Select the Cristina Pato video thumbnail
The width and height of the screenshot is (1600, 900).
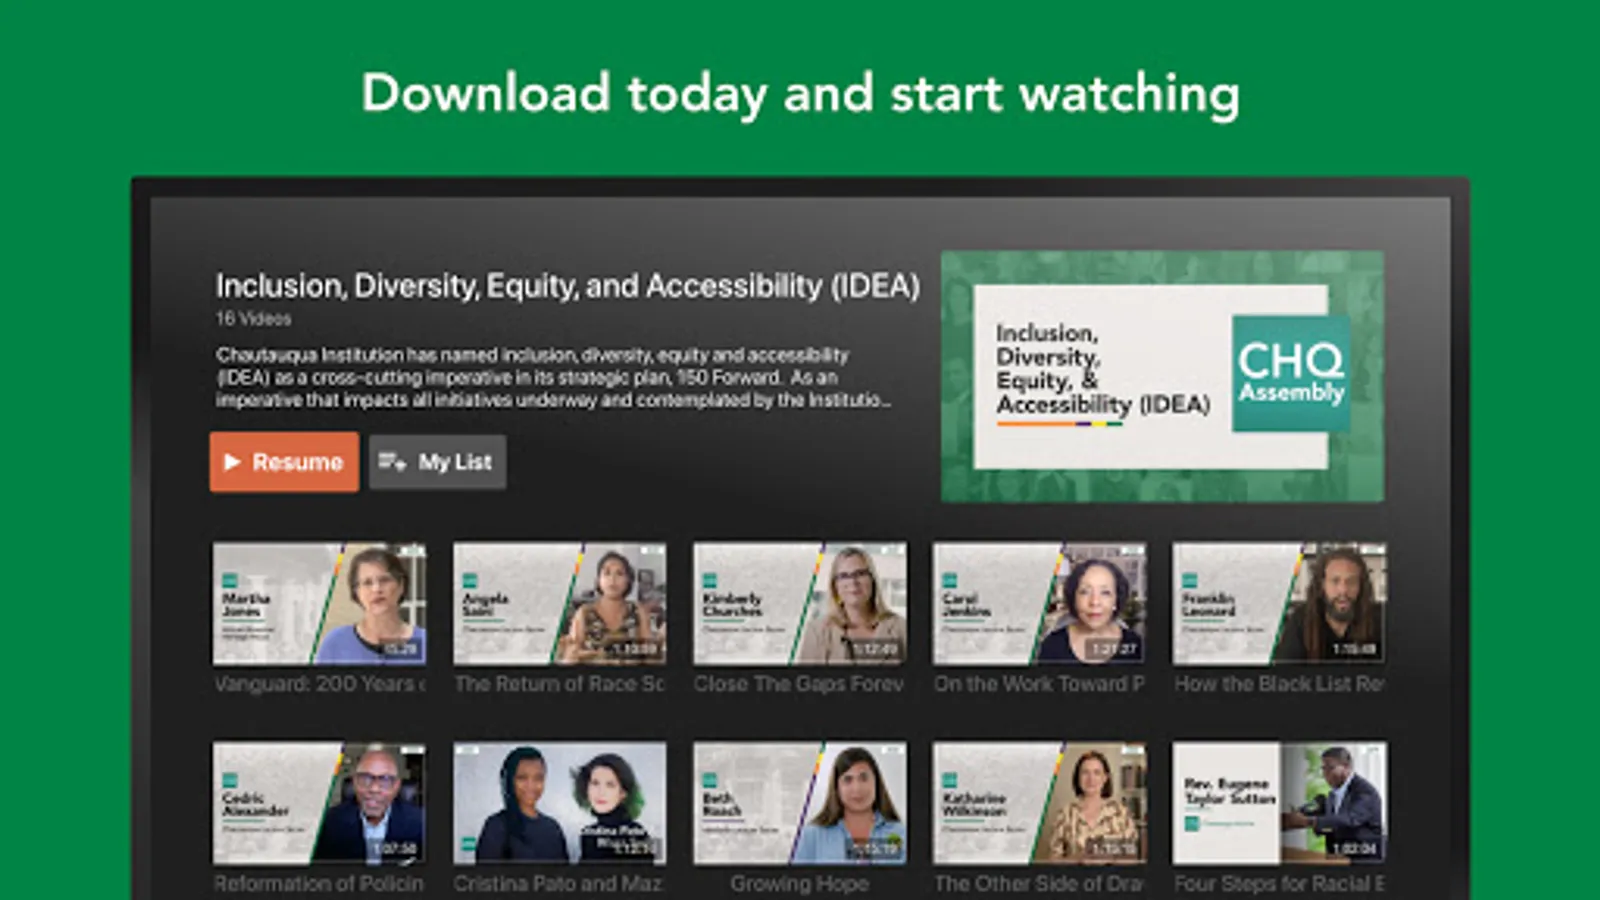pos(559,803)
